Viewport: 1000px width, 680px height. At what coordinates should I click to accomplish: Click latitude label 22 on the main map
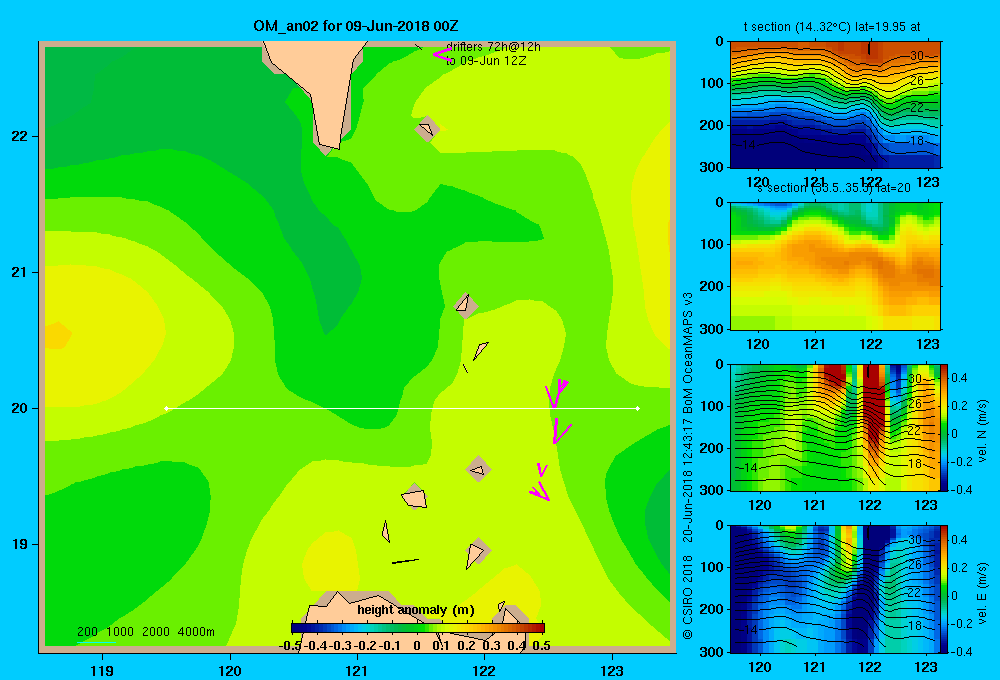pos(20,137)
